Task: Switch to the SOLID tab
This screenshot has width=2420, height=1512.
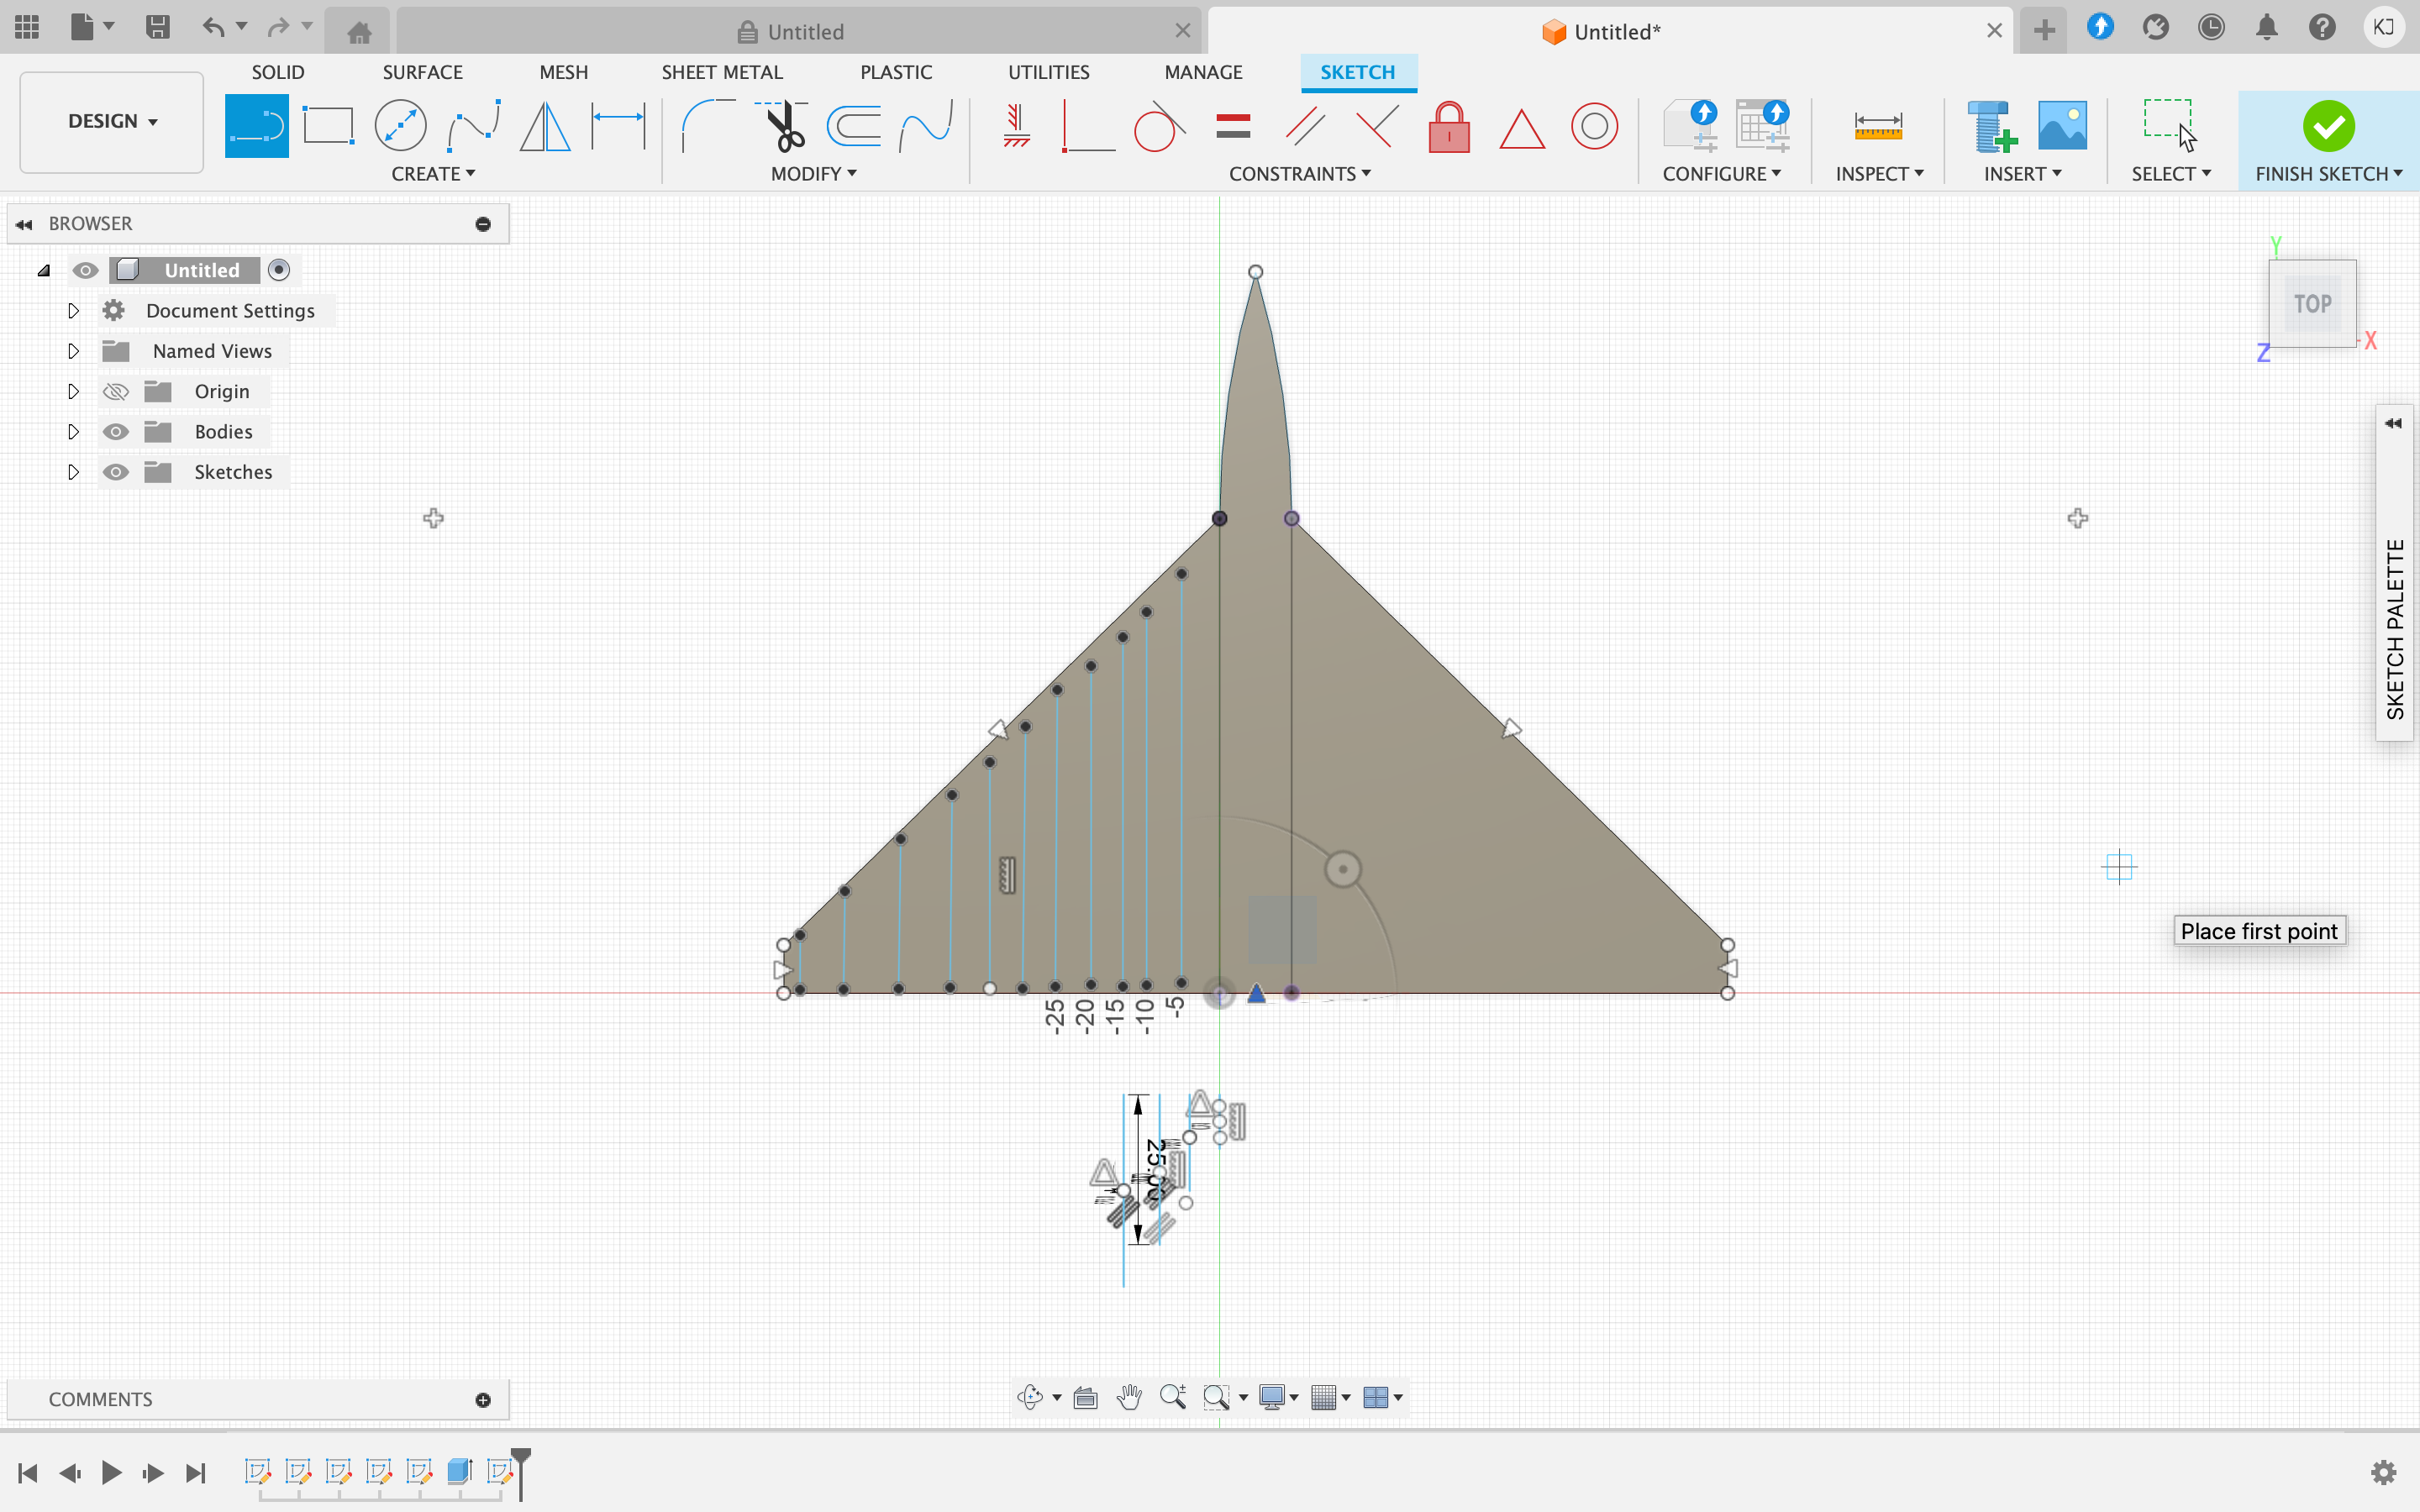Action: pyautogui.click(x=278, y=72)
